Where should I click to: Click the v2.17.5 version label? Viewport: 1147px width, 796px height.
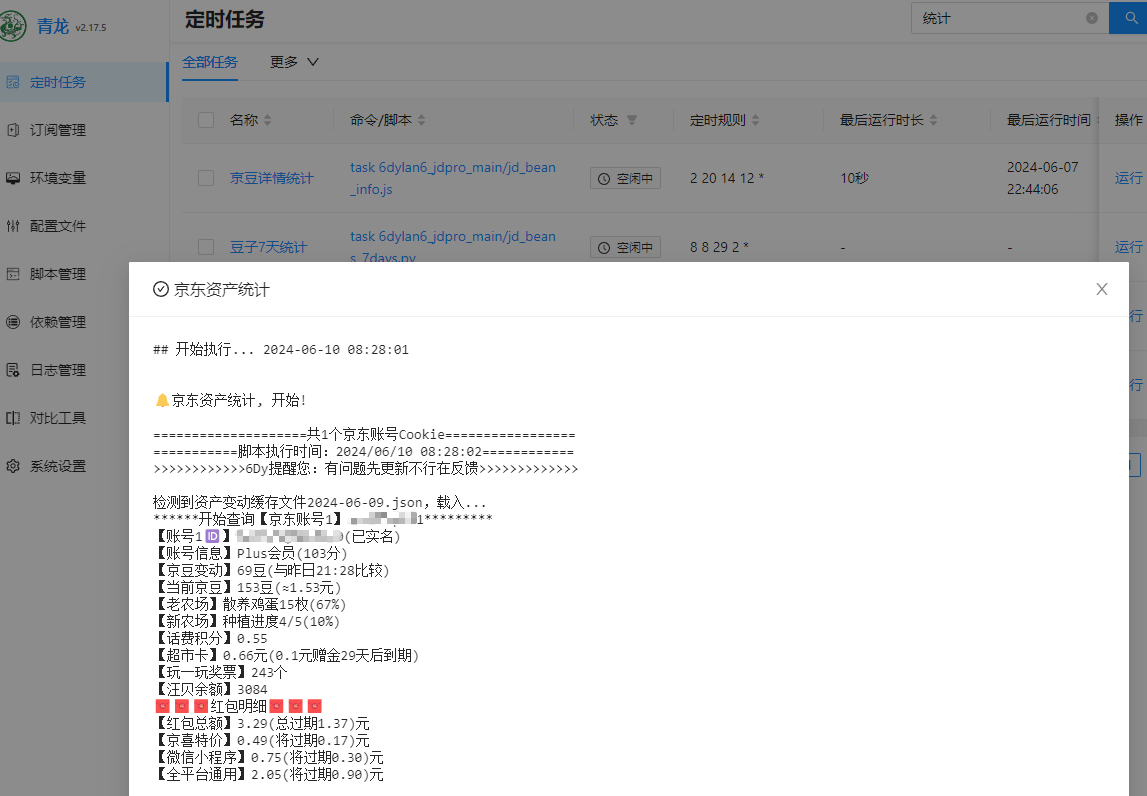point(91,28)
